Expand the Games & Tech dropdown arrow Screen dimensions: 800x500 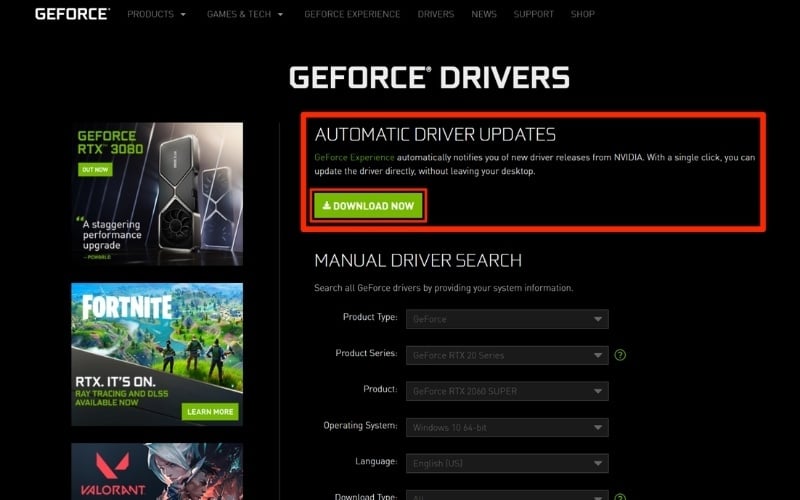[280, 15]
